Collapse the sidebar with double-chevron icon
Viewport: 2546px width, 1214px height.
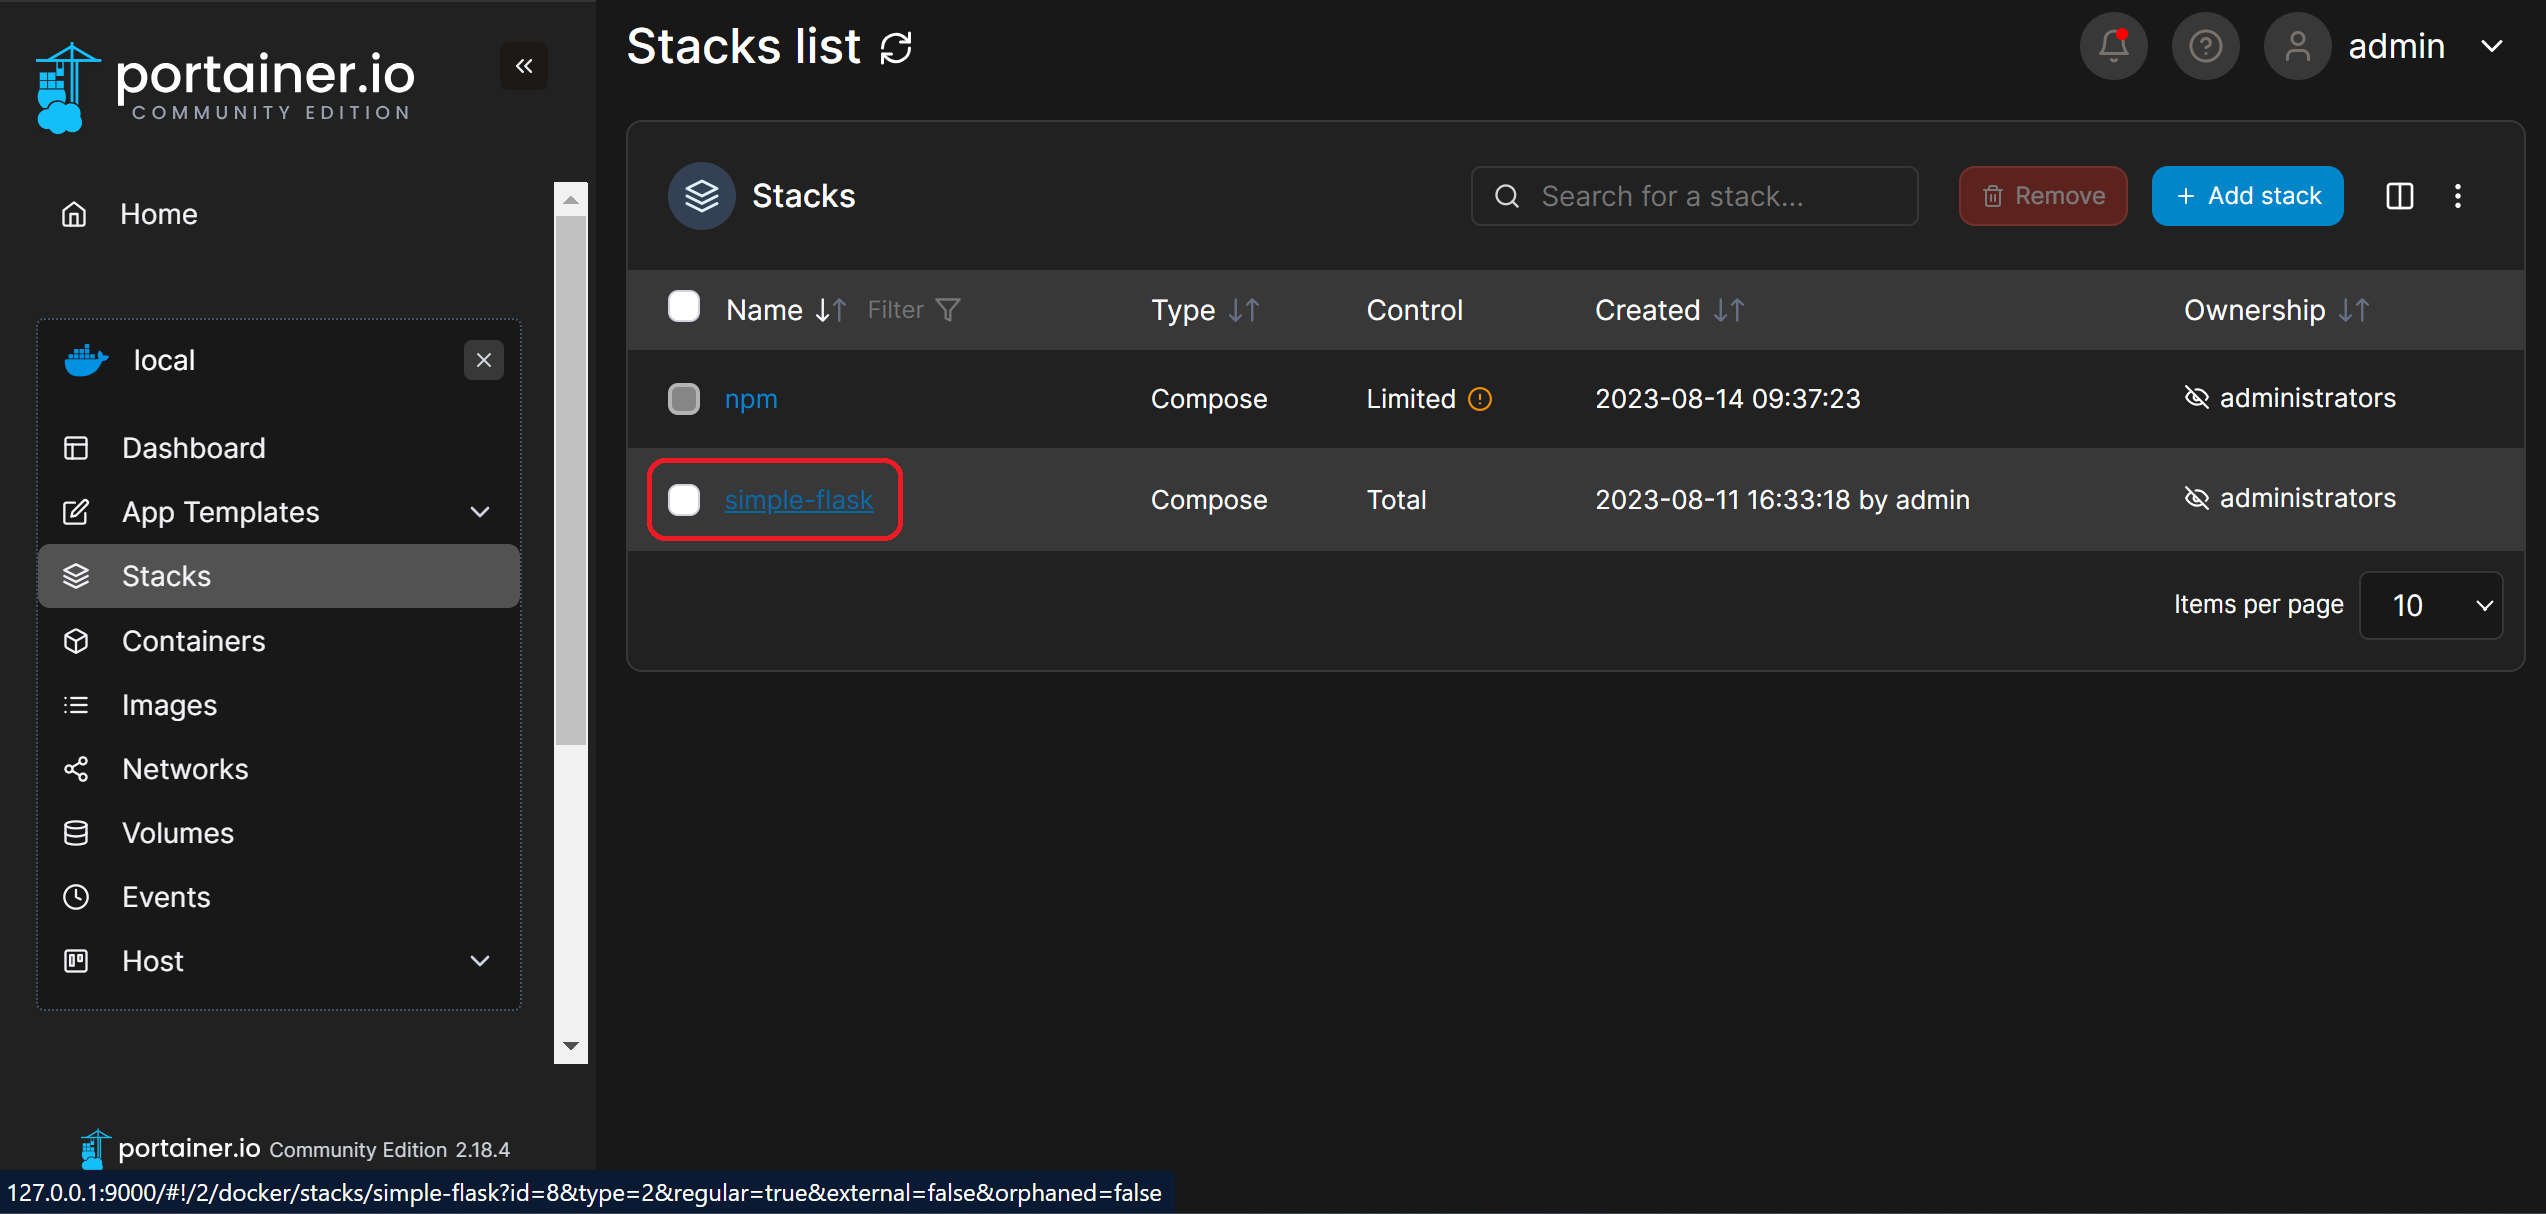pos(524,66)
